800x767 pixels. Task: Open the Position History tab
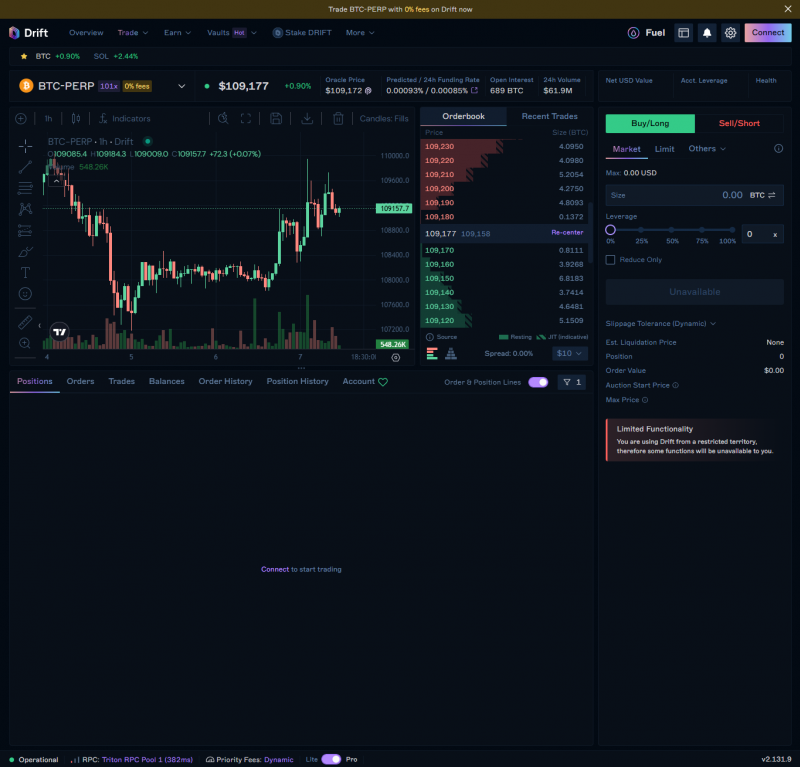pos(297,381)
